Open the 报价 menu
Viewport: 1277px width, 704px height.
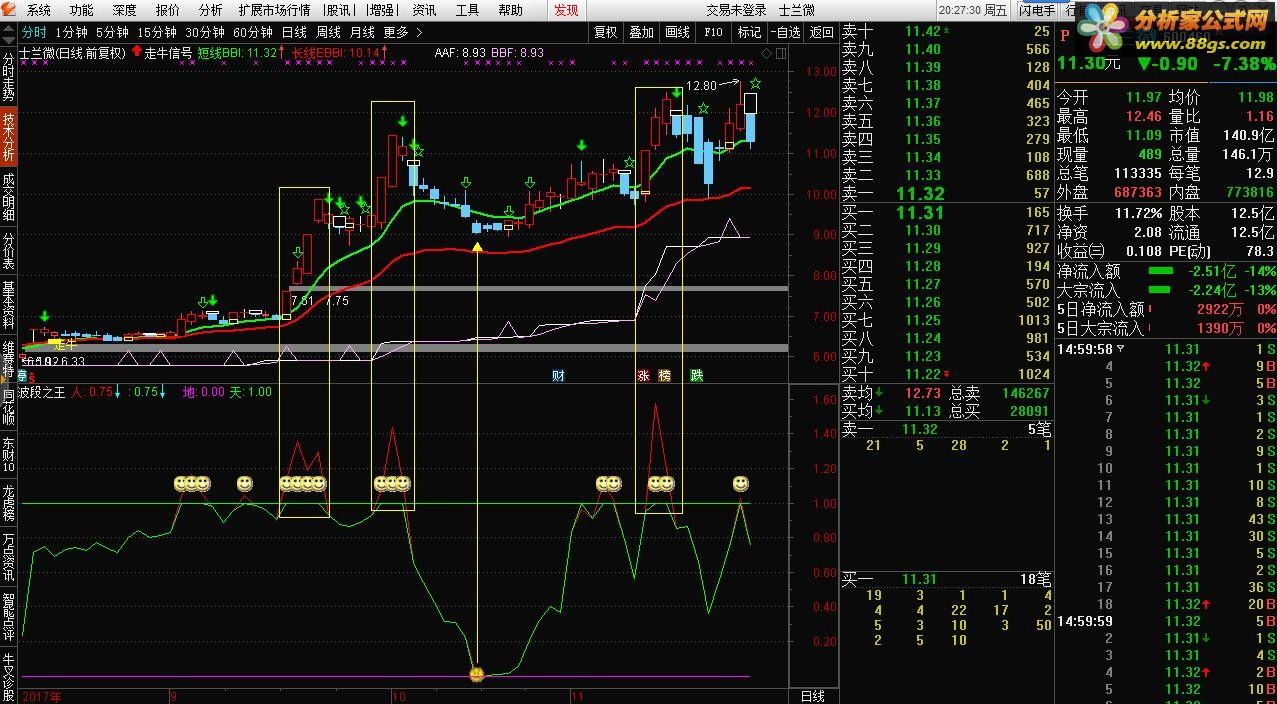click(167, 10)
